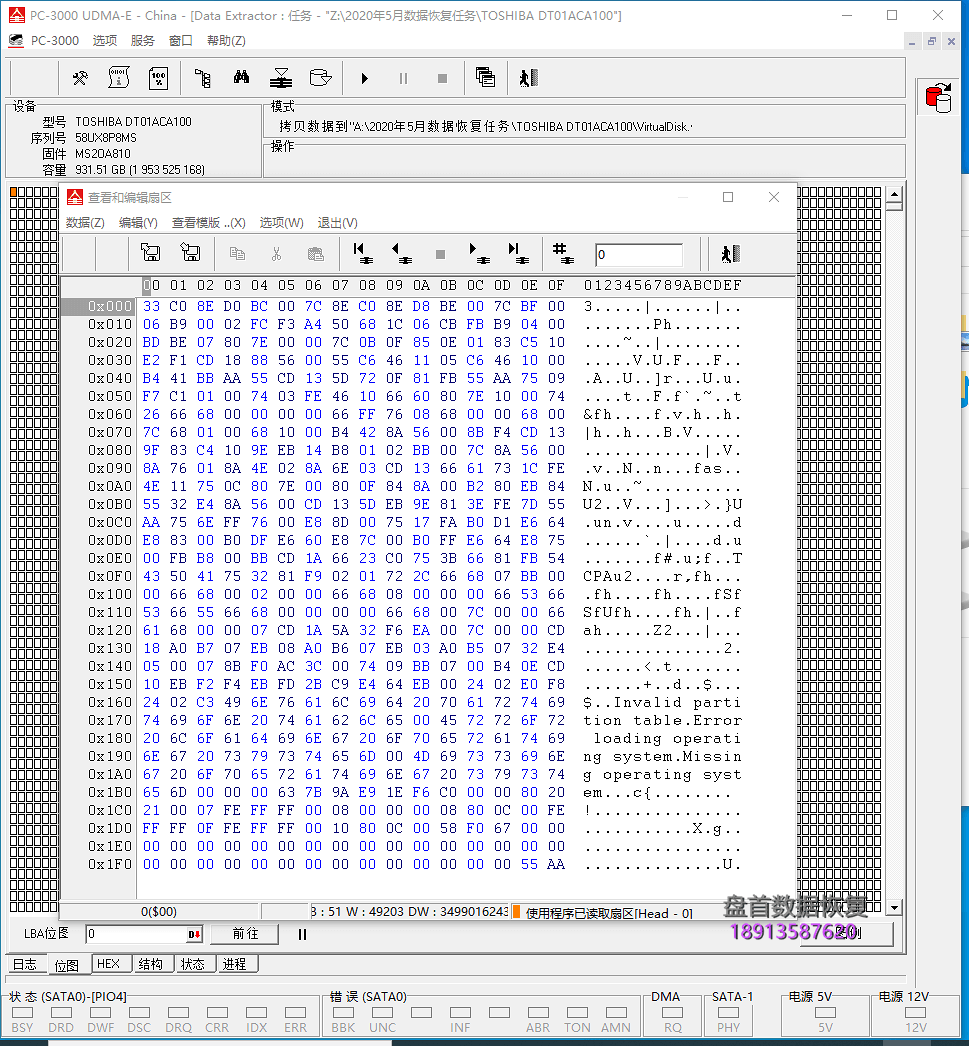Click ASCII text 'Invalid parti' in row 0x160
Screen dimensions: 969x1046
coord(677,702)
